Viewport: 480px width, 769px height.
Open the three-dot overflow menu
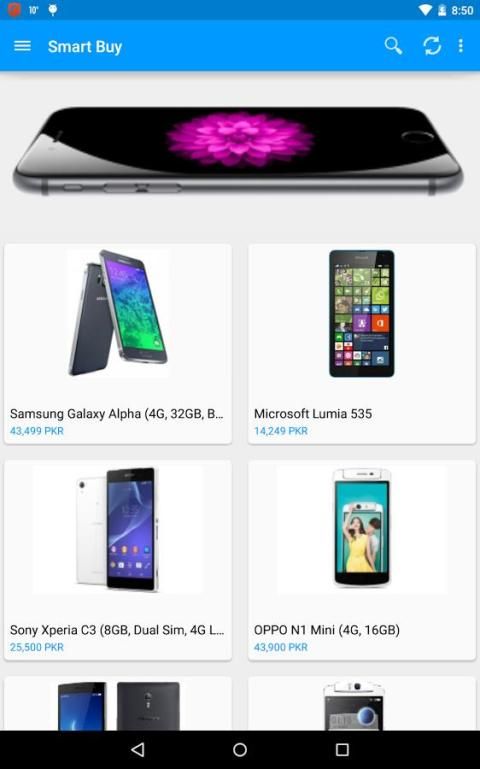coord(460,46)
